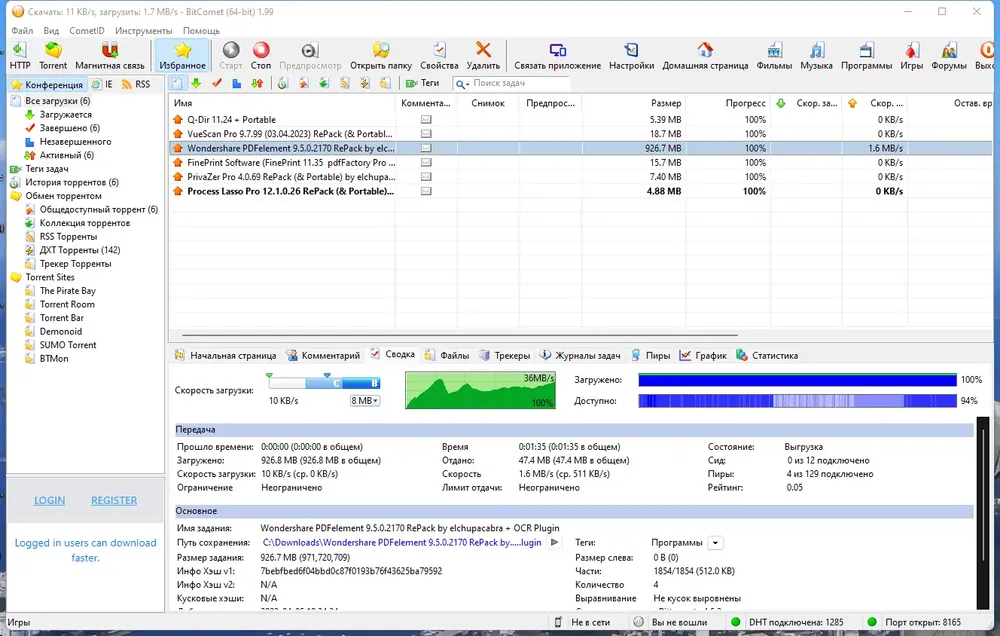
Task: Open Настройки settings from the toolbar
Action: (x=631, y=55)
